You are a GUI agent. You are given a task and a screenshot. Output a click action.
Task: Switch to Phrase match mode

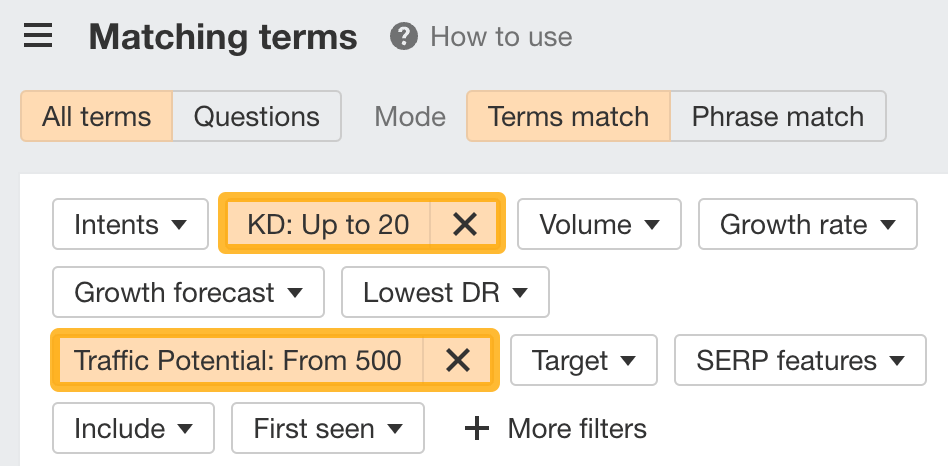(x=777, y=116)
